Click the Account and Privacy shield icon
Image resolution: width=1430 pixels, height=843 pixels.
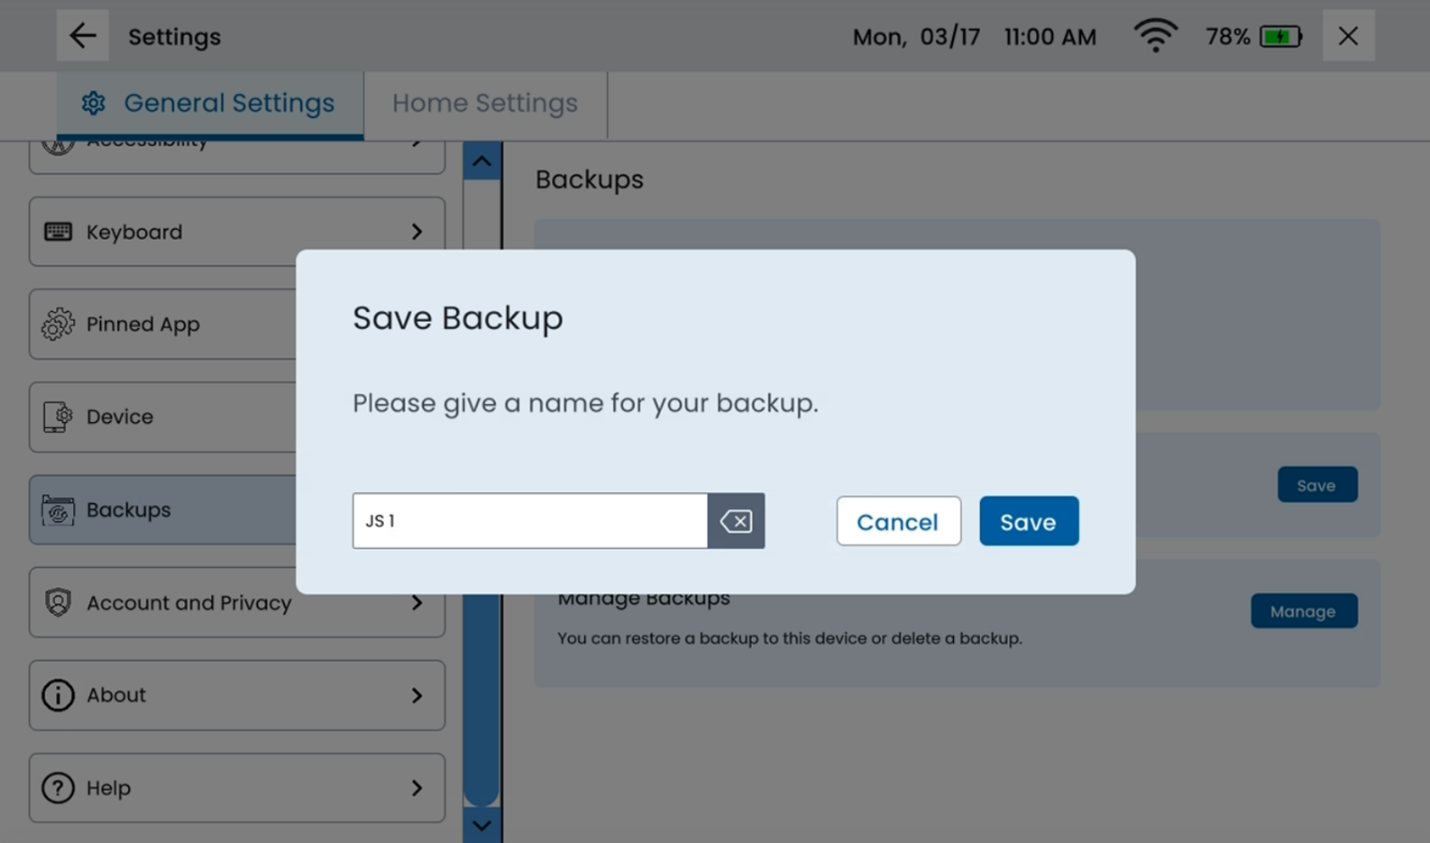click(58, 602)
